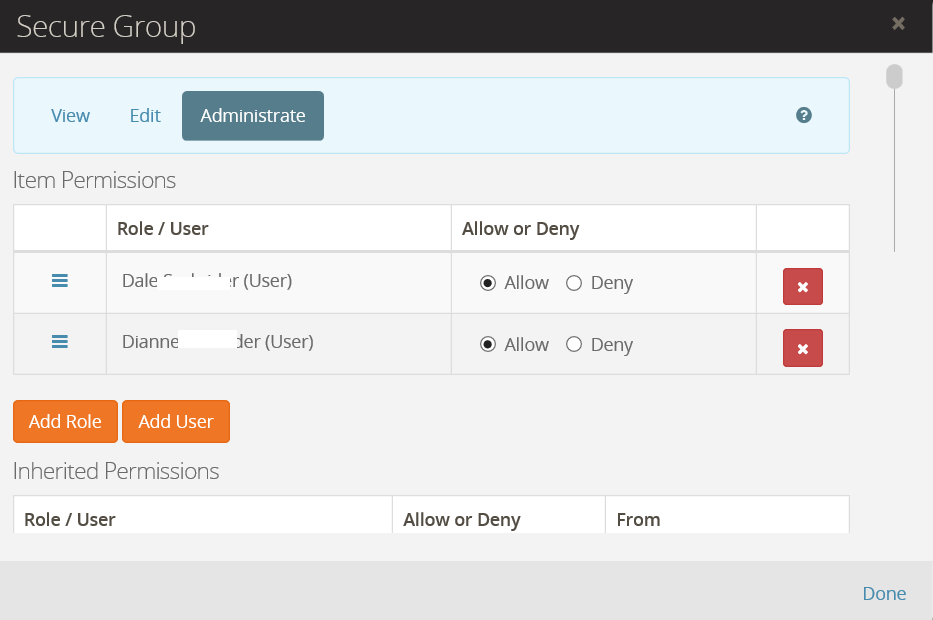The height and width of the screenshot is (620, 933).
Task: Switch to the View tab
Action: pyautogui.click(x=70, y=116)
